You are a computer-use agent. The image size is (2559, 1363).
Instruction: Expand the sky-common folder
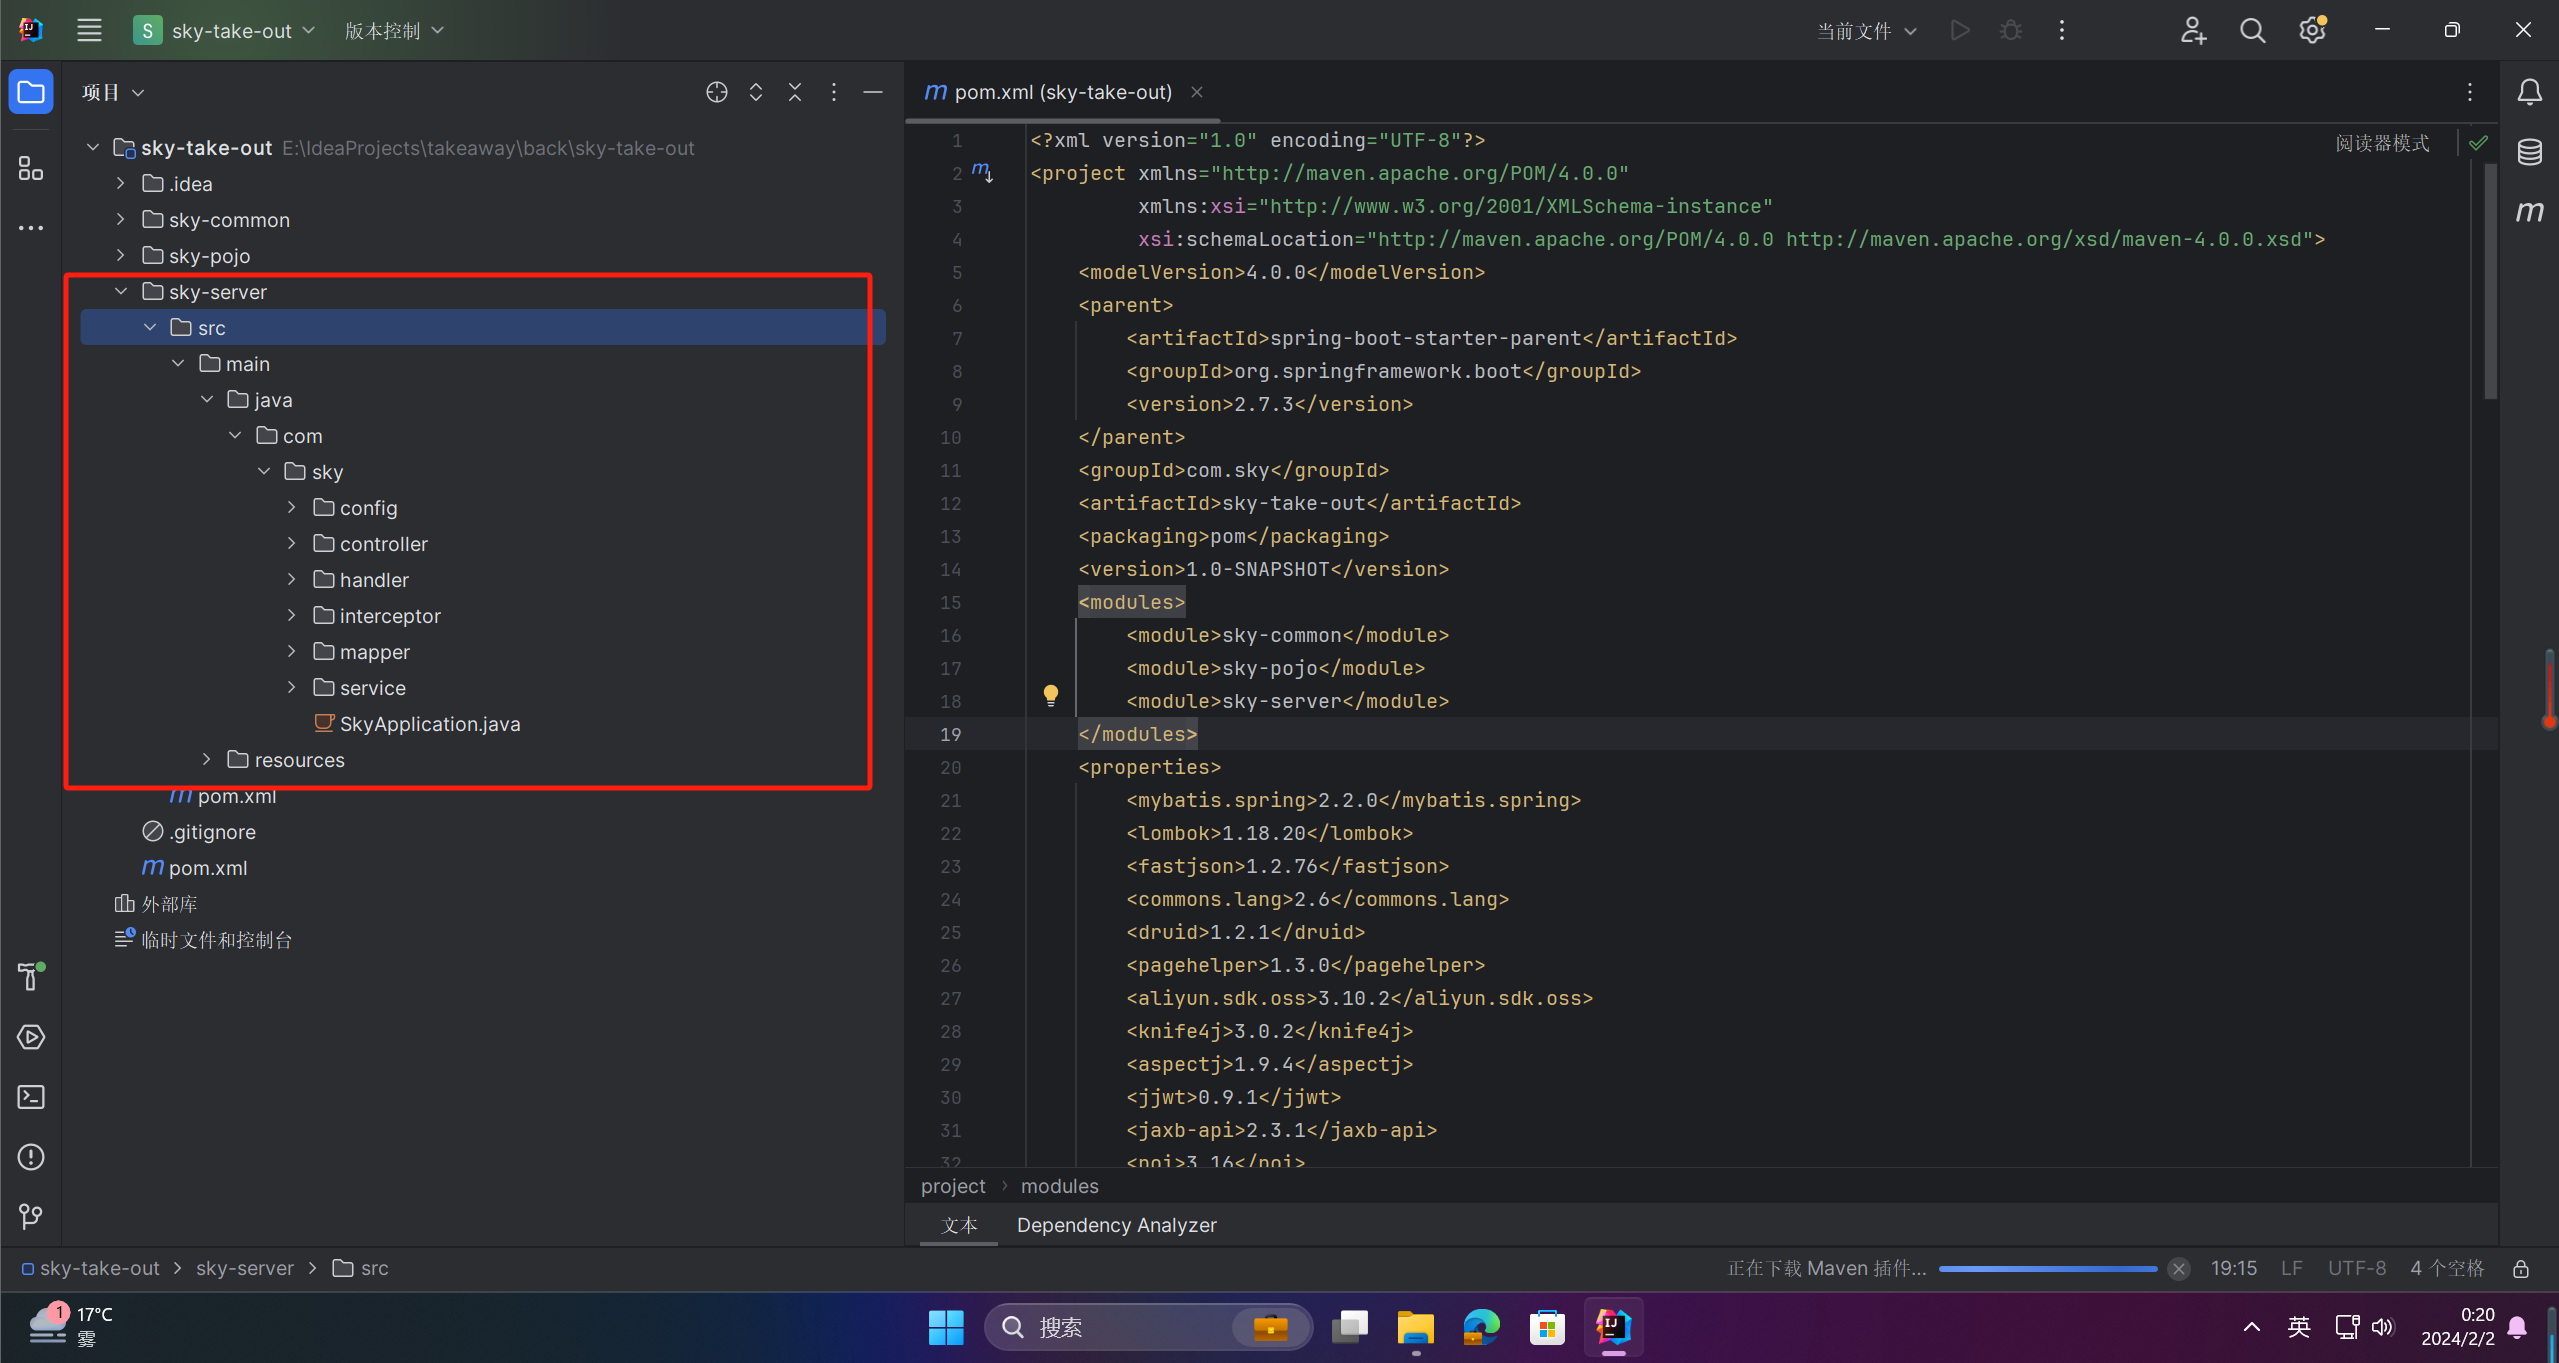[x=121, y=220]
